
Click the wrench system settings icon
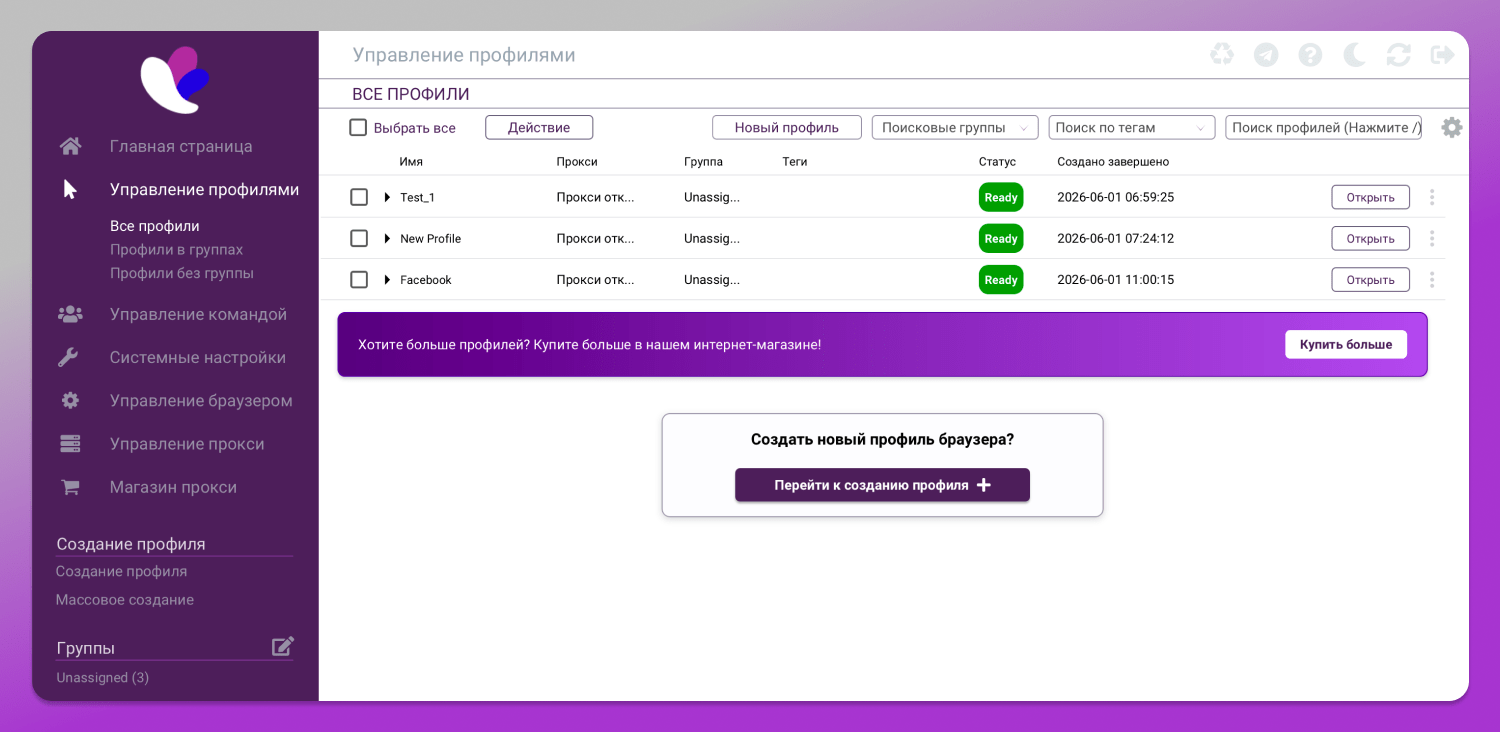(70, 357)
